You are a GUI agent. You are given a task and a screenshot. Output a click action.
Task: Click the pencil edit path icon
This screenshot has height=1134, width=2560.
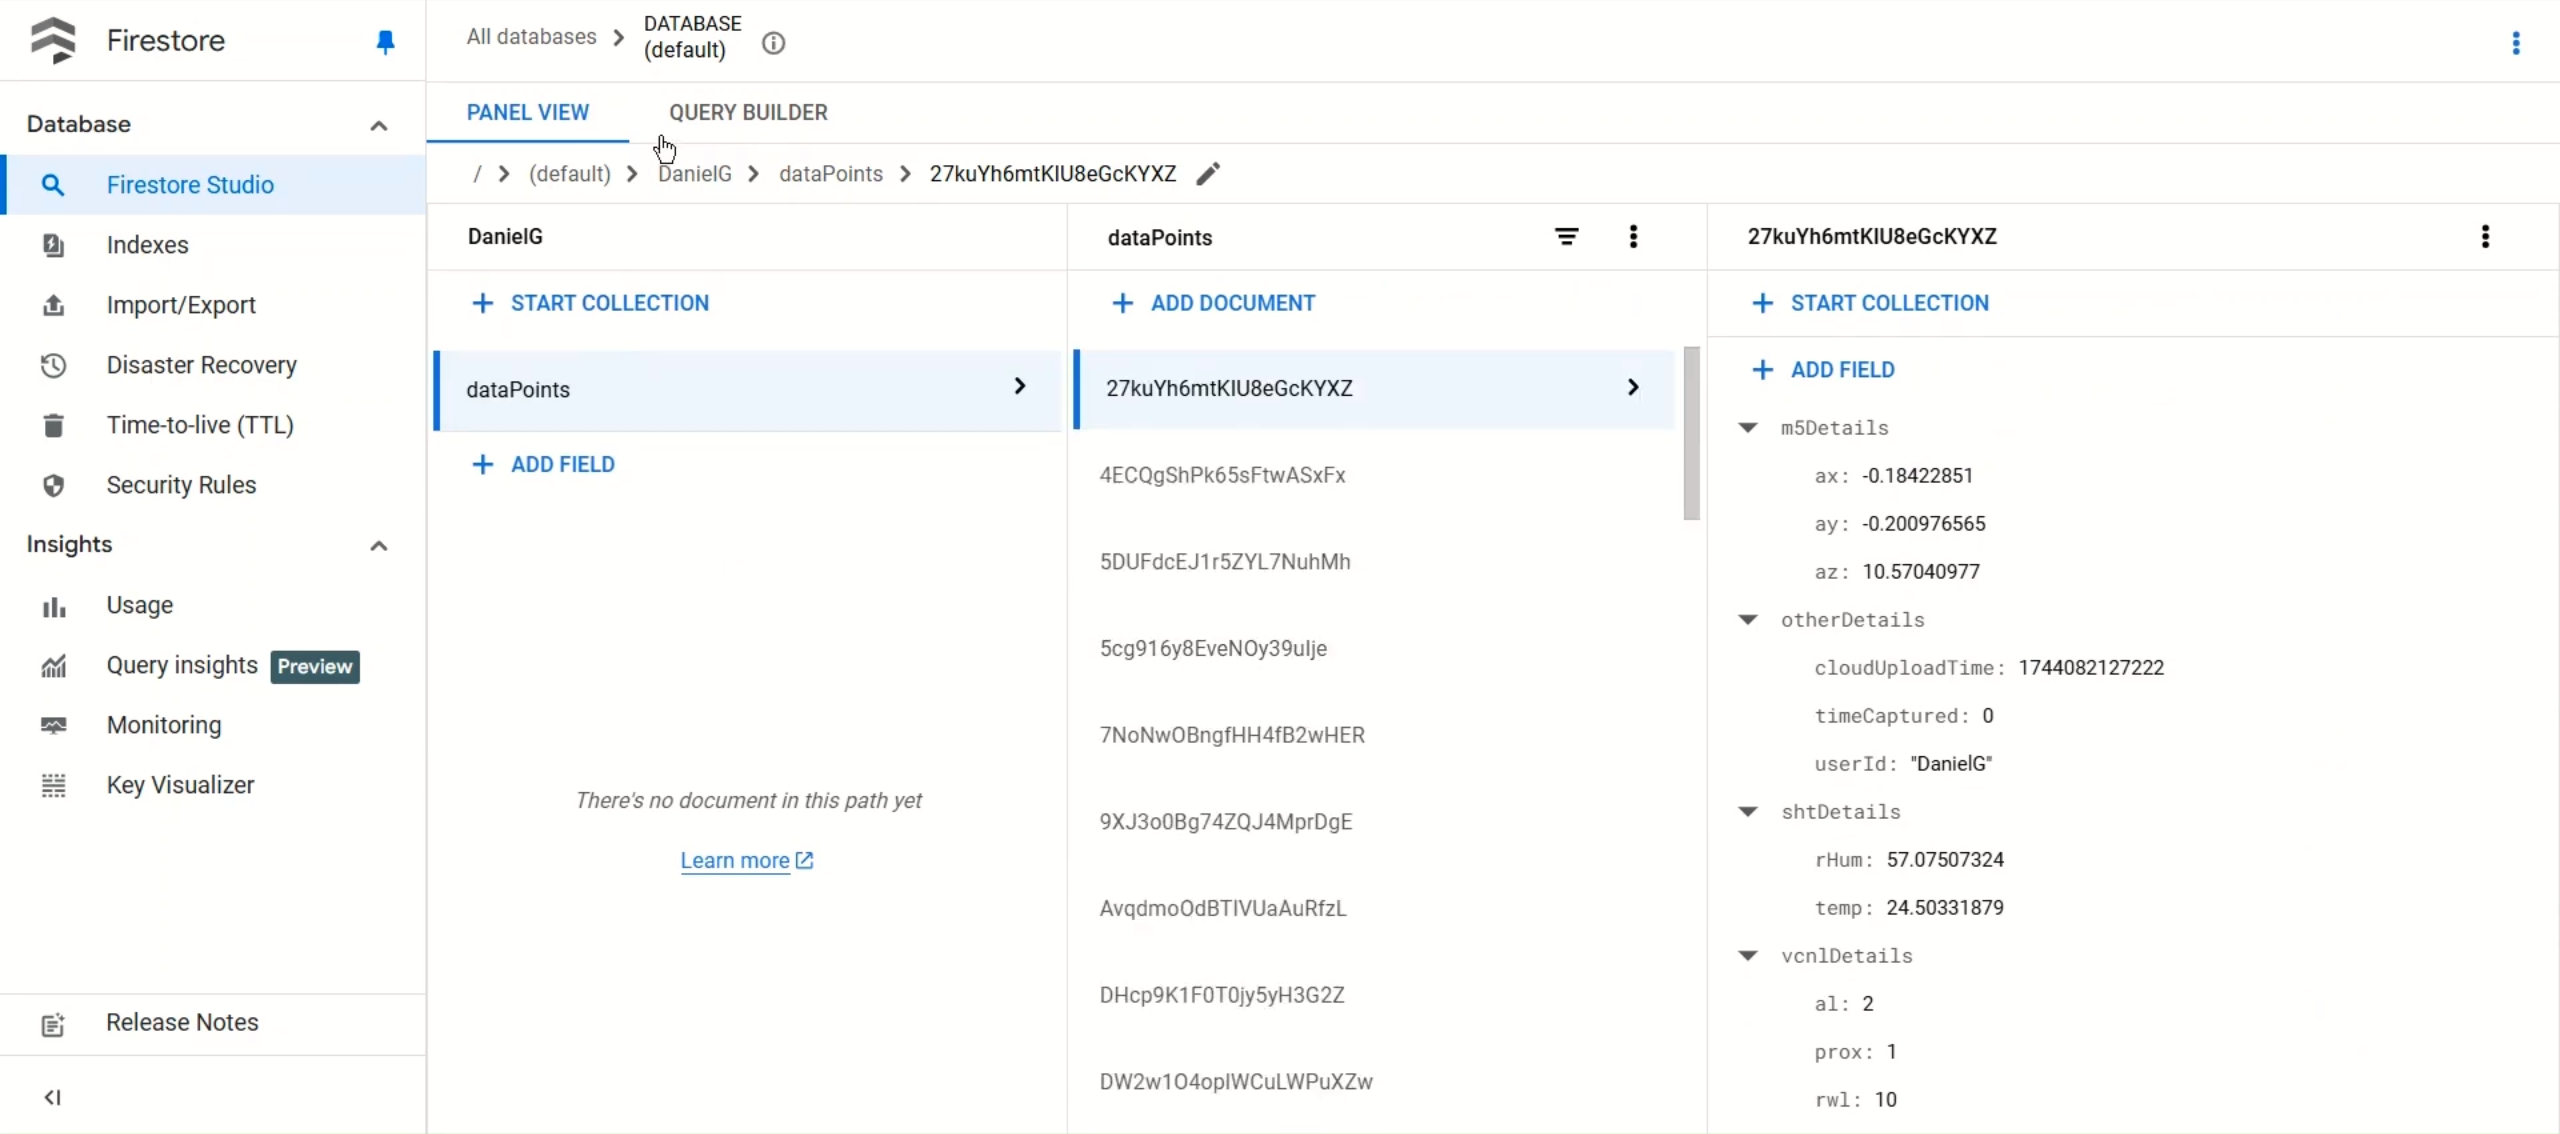click(1208, 174)
